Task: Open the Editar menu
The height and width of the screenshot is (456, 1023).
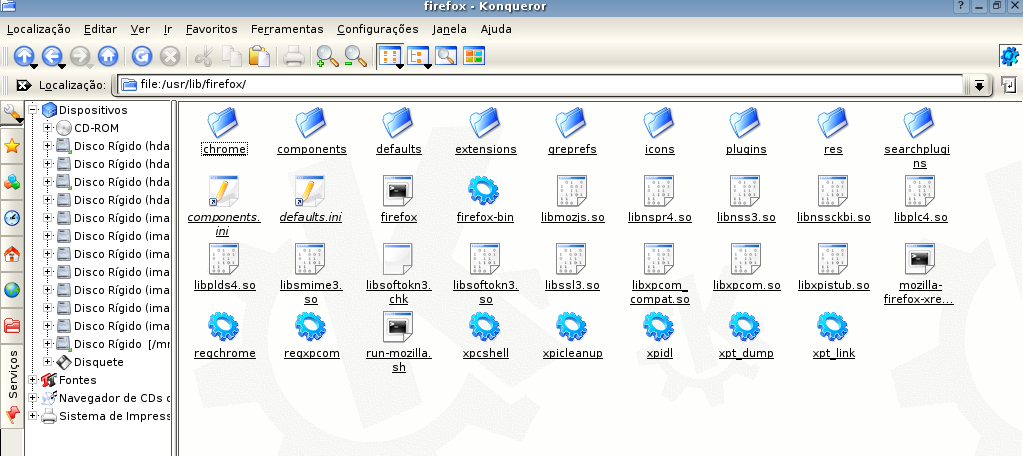Action: 100,29
